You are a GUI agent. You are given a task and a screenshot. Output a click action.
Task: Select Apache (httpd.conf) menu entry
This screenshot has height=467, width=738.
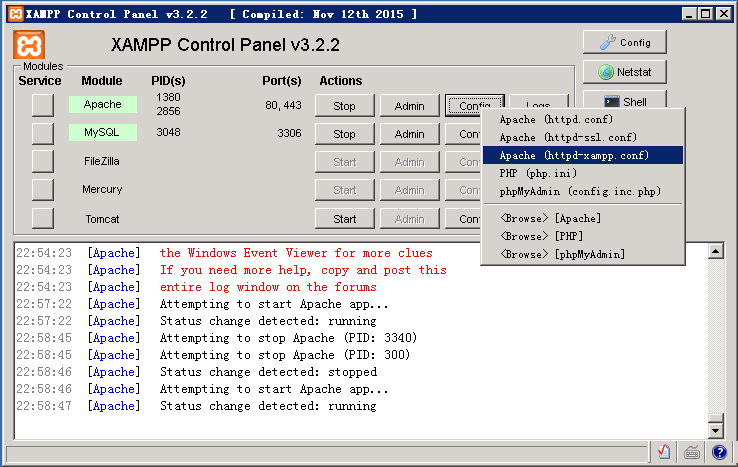click(583, 119)
